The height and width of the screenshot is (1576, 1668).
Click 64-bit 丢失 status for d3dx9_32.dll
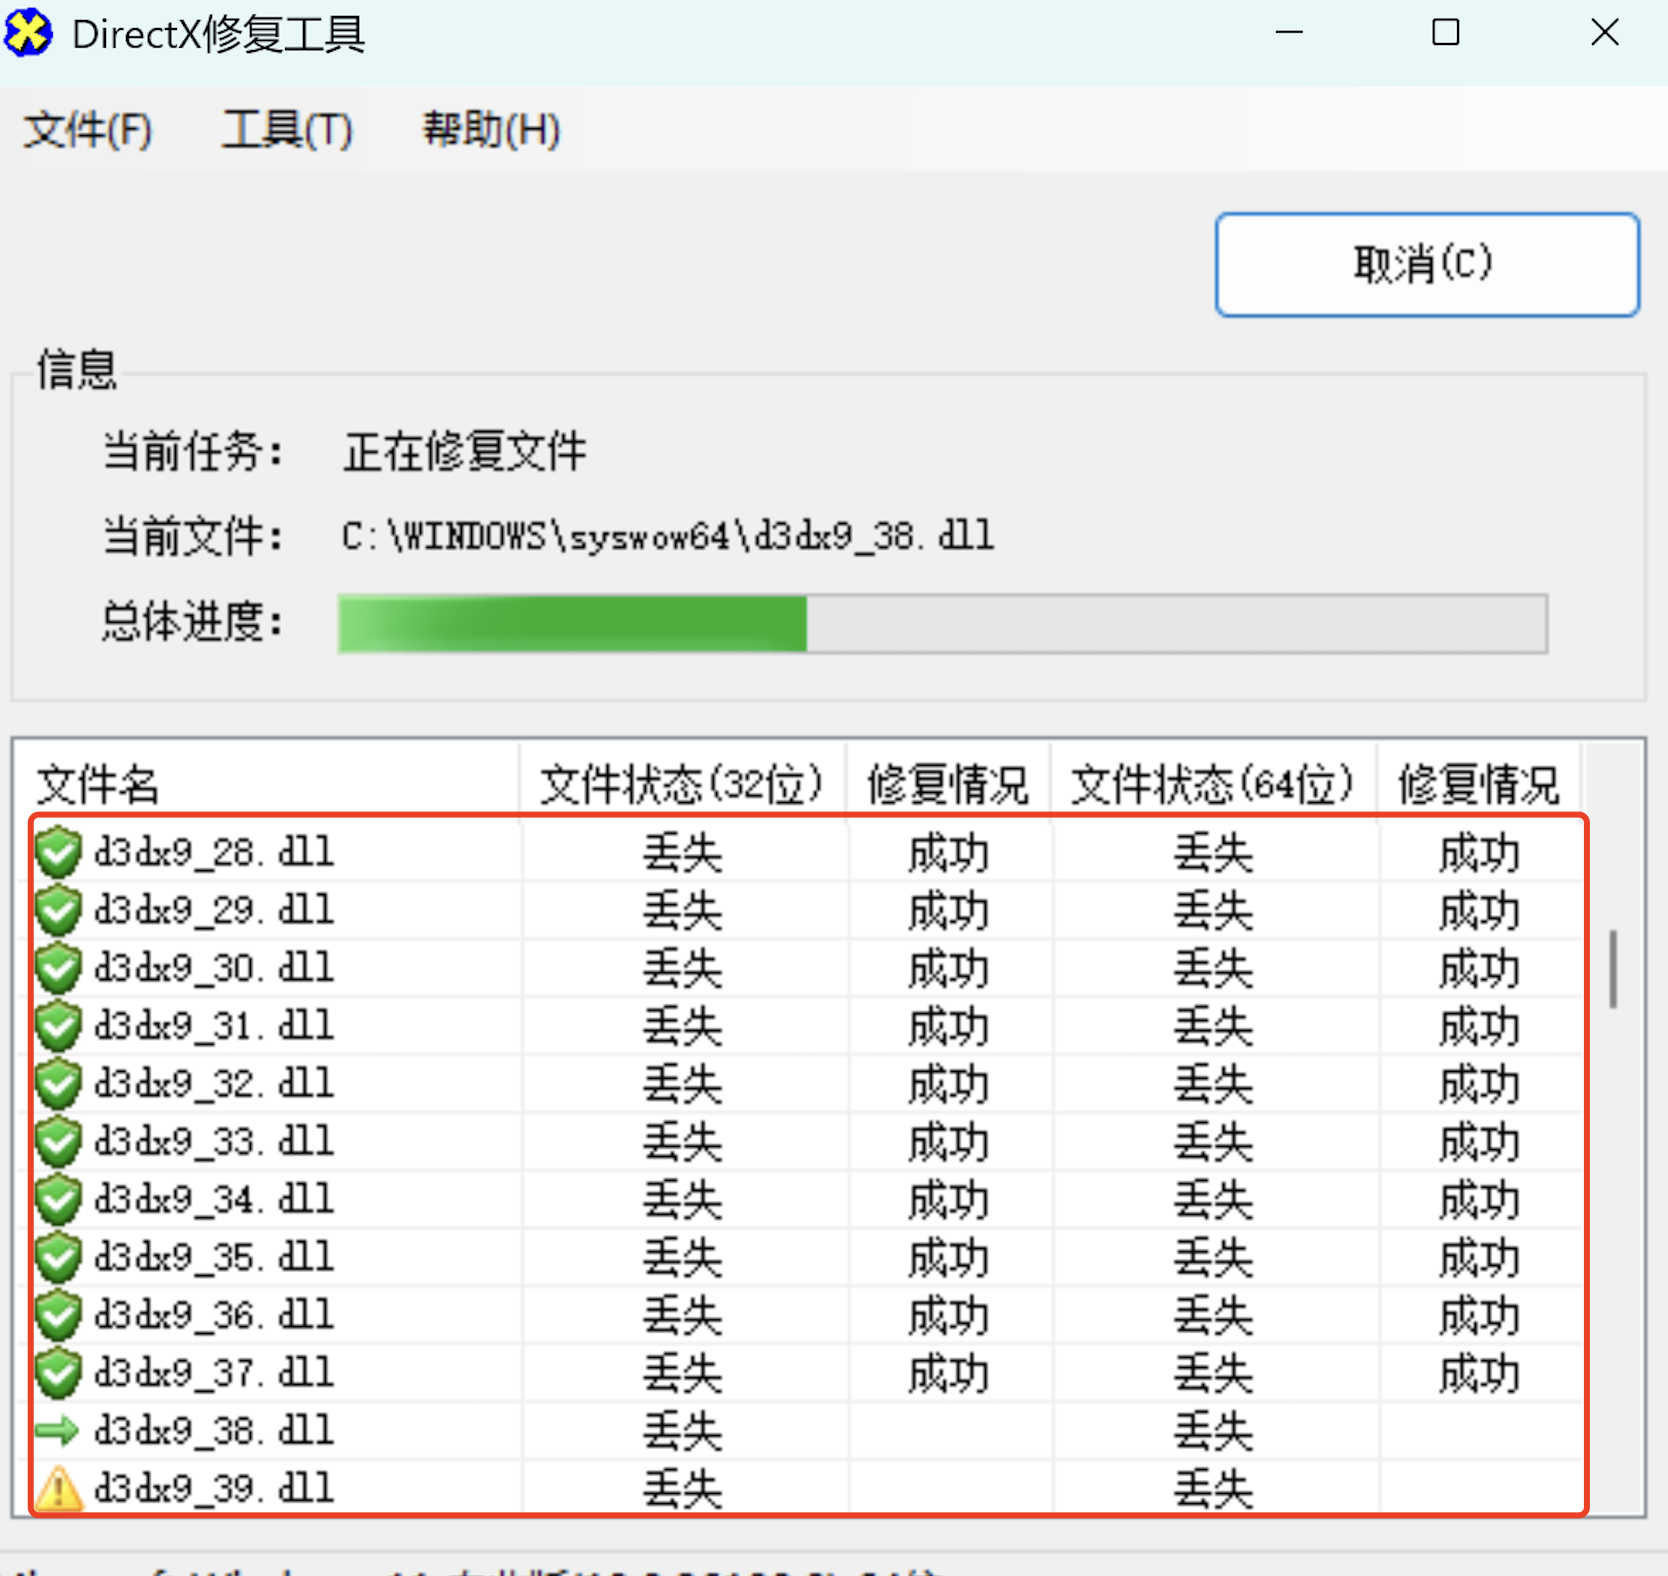[1213, 1084]
